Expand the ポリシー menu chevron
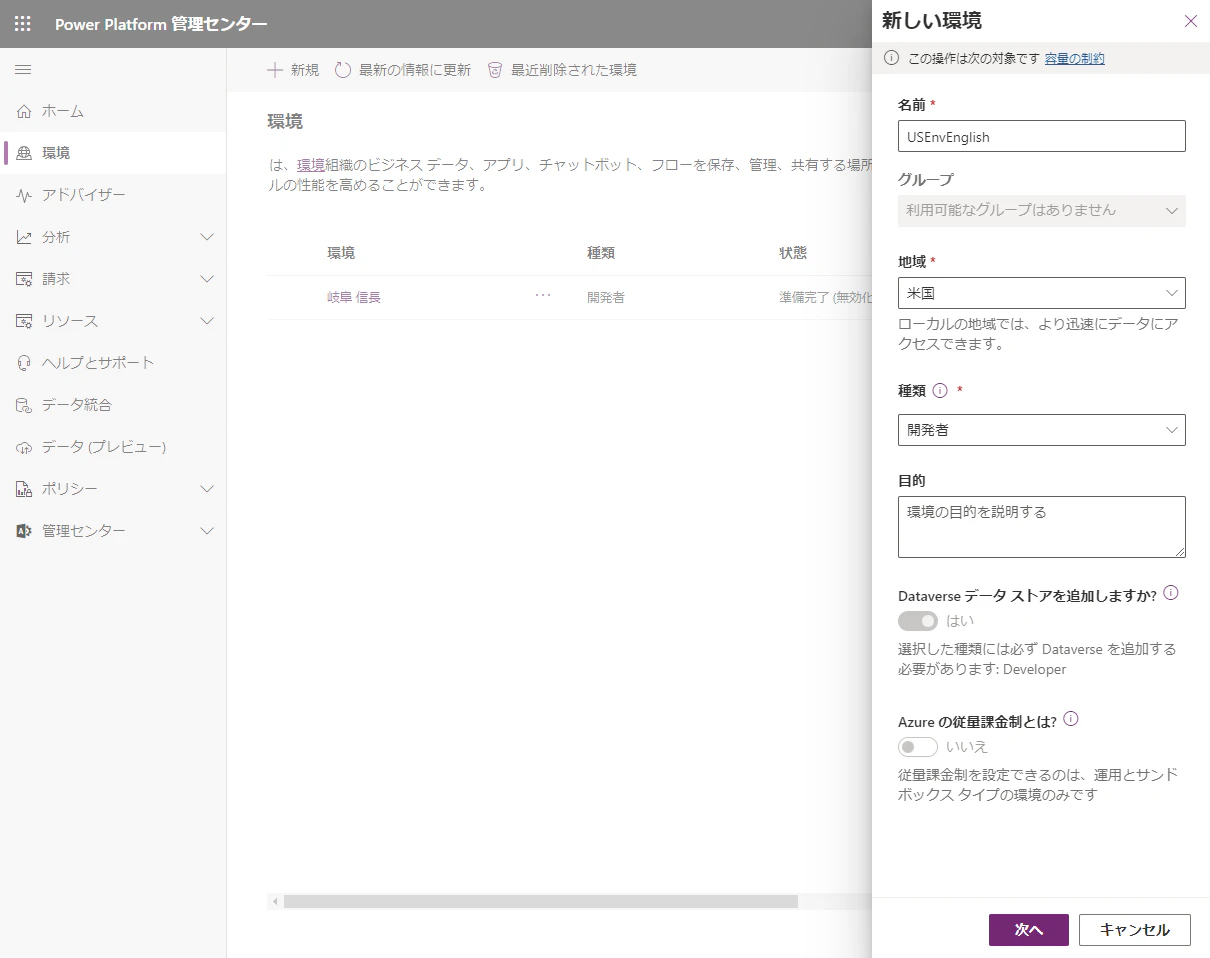 pos(207,489)
